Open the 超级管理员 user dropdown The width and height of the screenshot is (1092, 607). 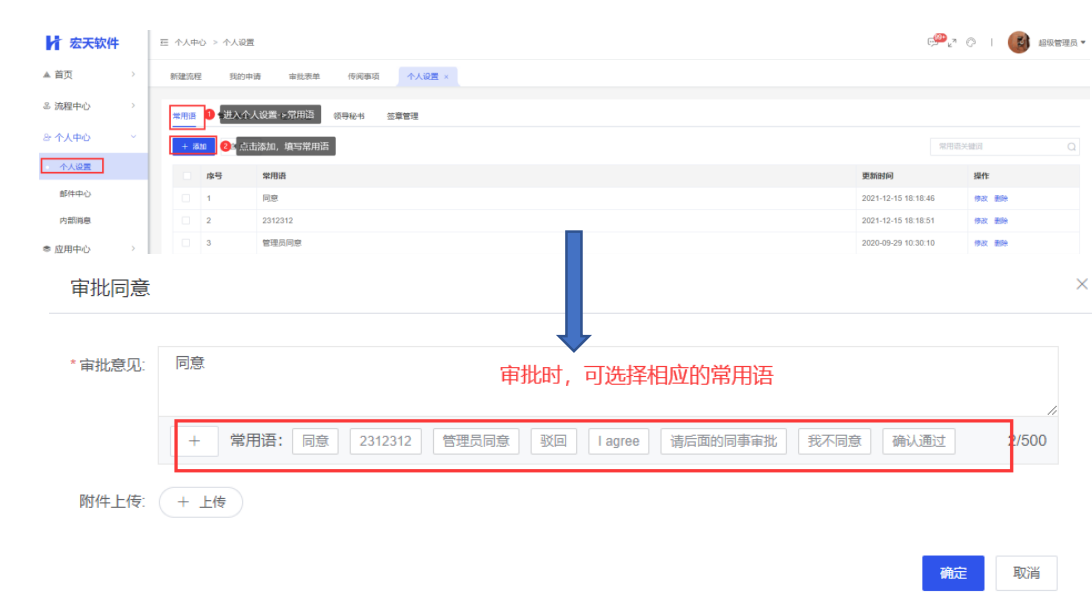pyautogui.click(x=1061, y=42)
